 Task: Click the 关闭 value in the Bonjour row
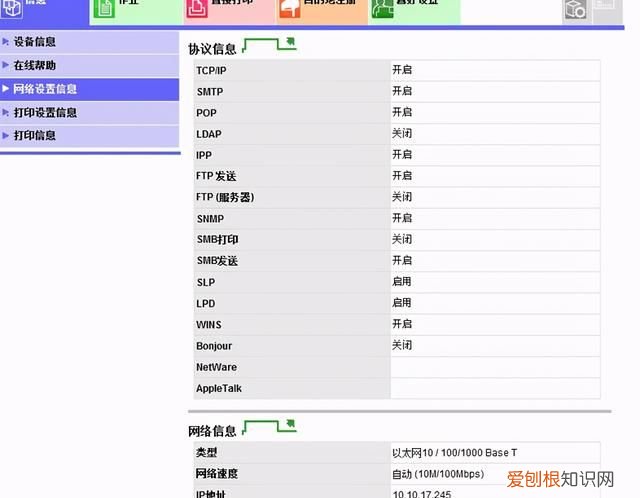[x=402, y=345]
